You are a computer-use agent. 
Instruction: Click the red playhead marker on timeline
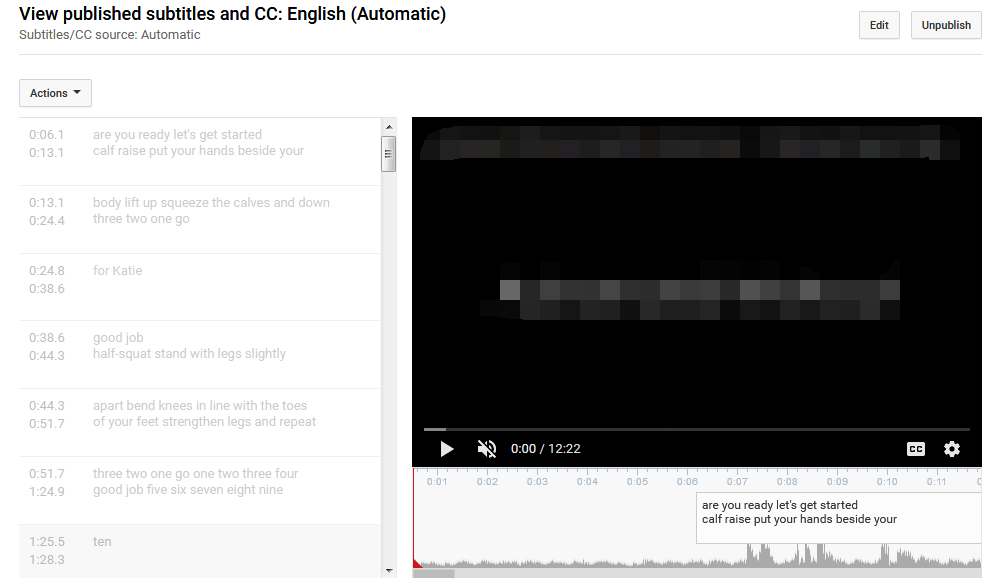pyautogui.click(x=416, y=562)
